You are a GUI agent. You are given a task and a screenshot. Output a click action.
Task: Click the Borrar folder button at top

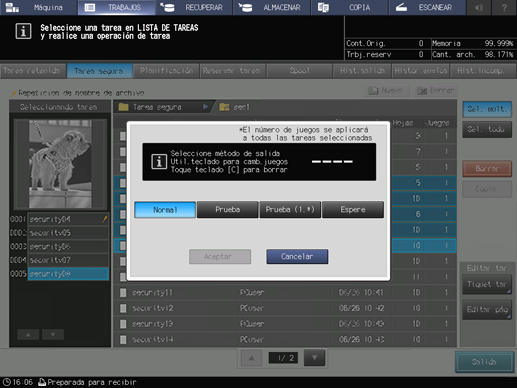click(x=435, y=90)
